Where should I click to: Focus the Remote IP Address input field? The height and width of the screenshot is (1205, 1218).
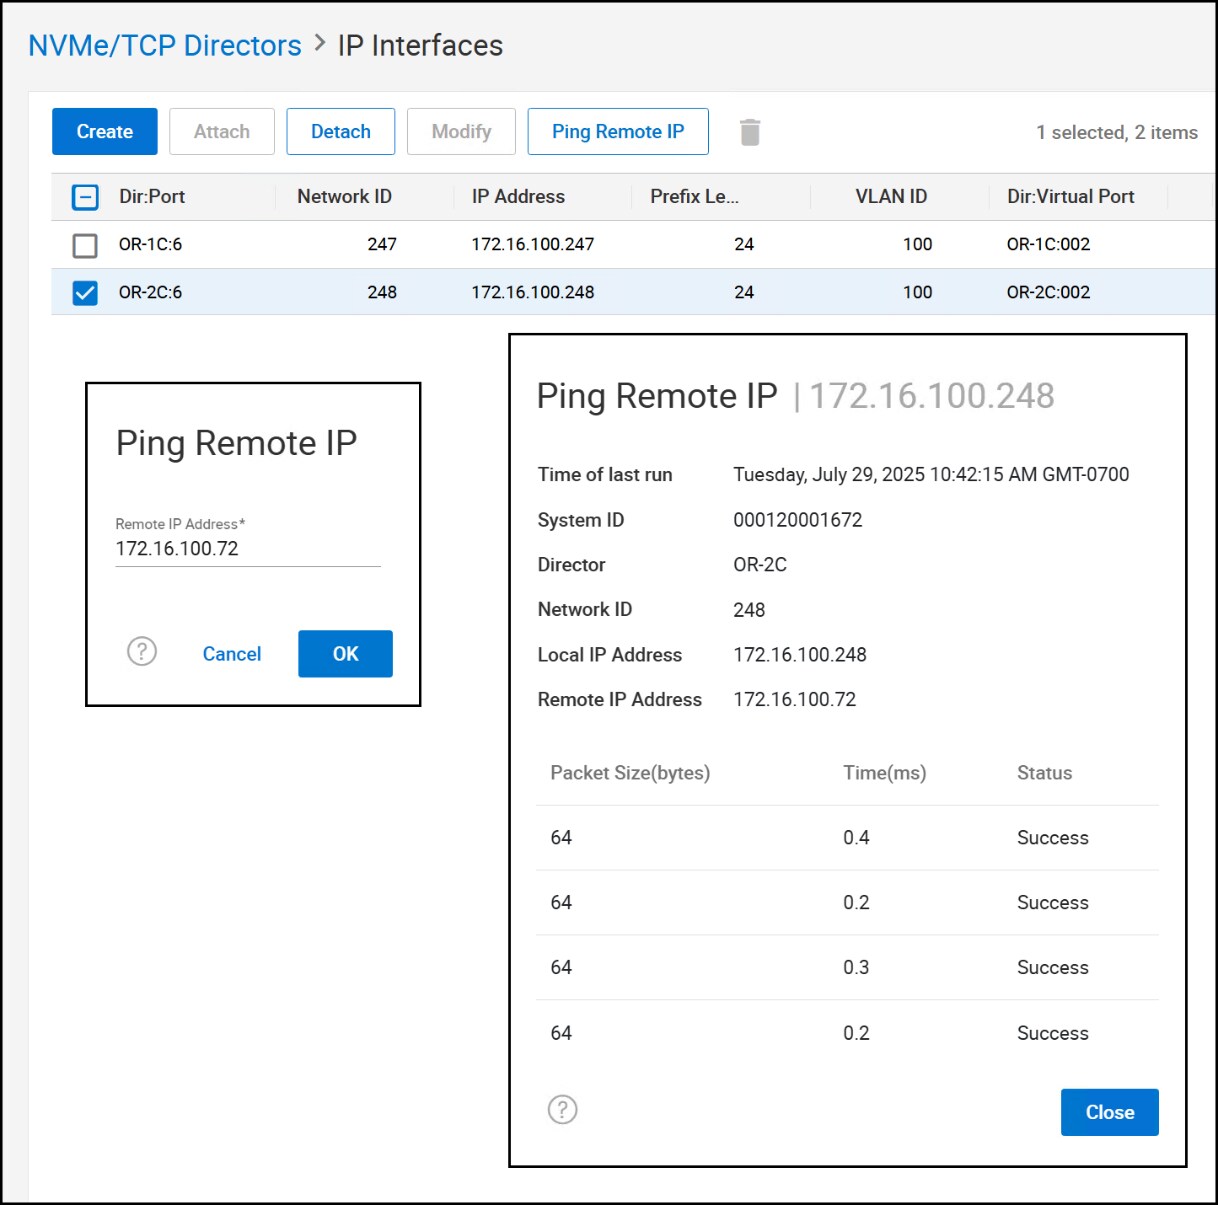pos(248,549)
